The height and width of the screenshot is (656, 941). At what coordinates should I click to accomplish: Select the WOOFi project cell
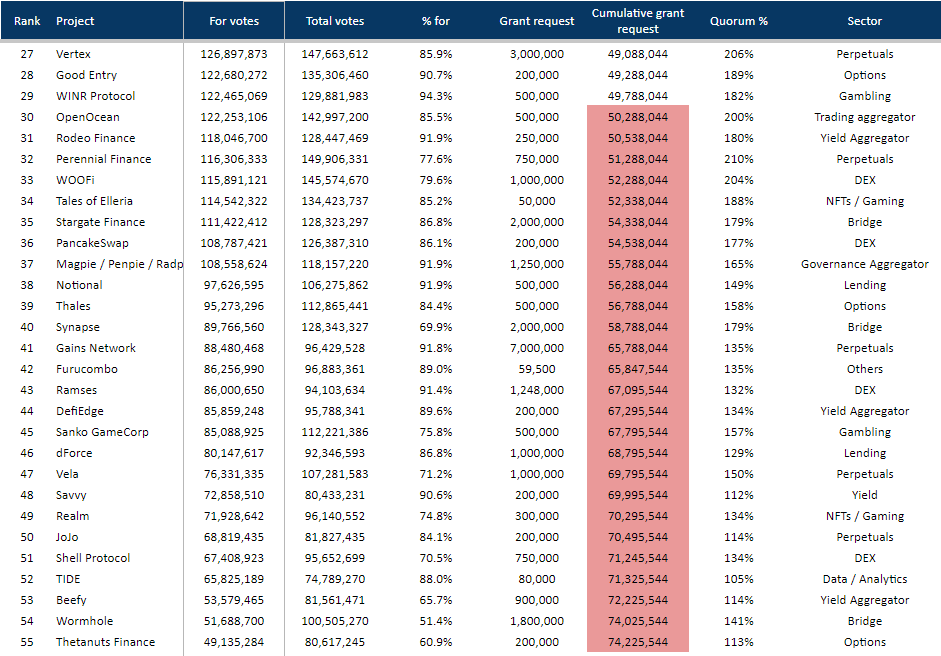[x=75, y=180]
